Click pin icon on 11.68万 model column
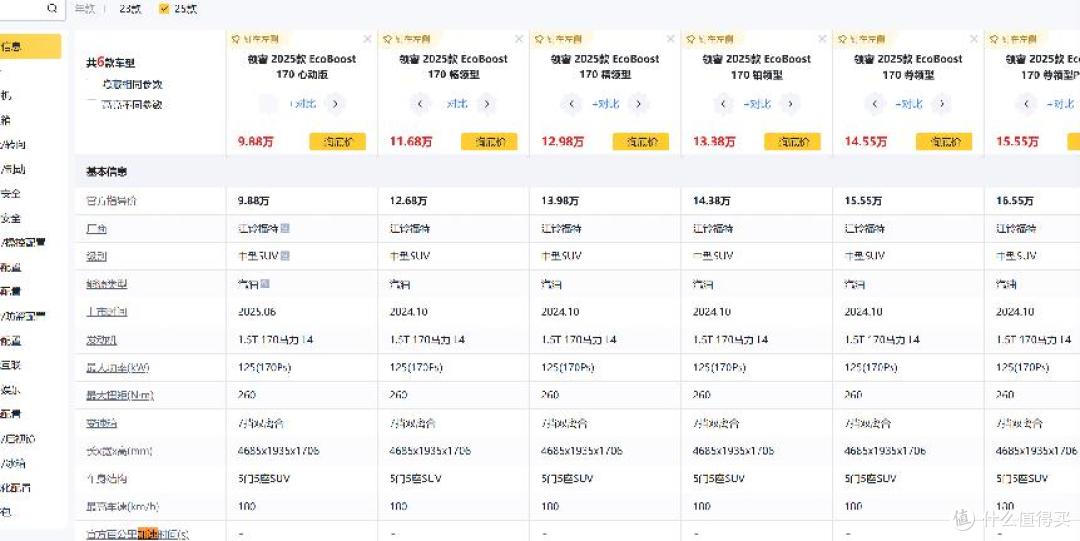This screenshot has width=1080, height=541. coord(387,39)
